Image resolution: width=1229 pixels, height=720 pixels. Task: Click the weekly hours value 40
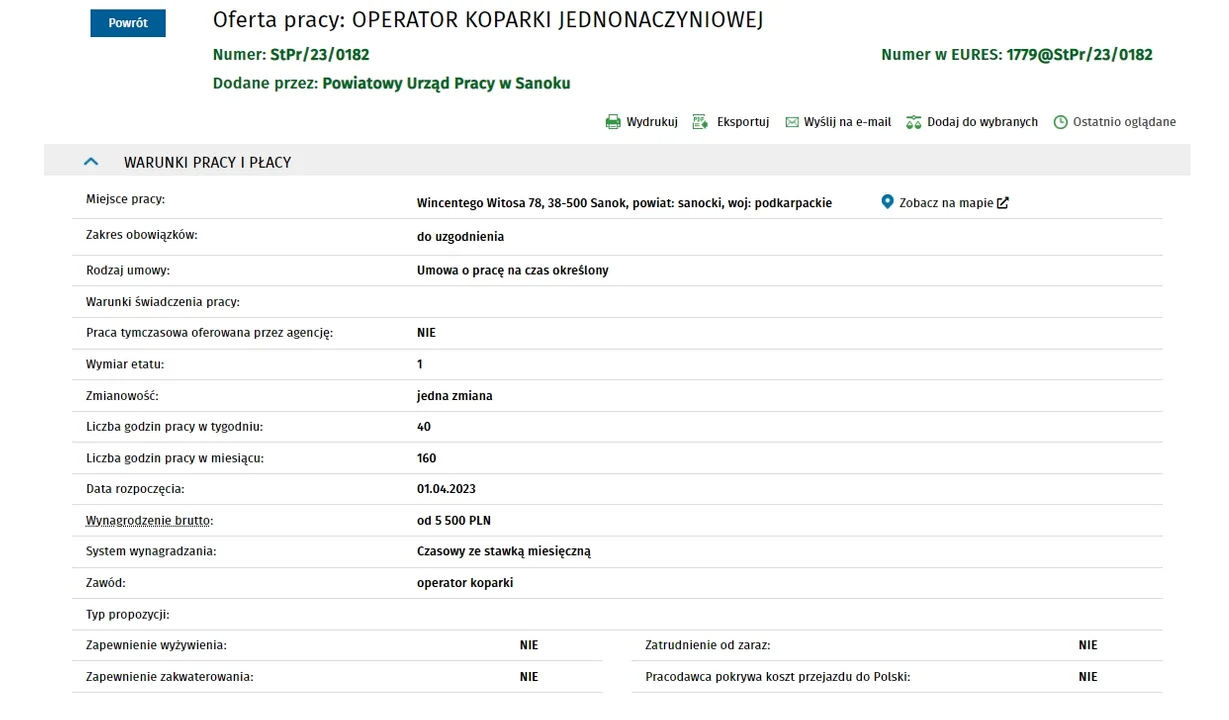[424, 427]
